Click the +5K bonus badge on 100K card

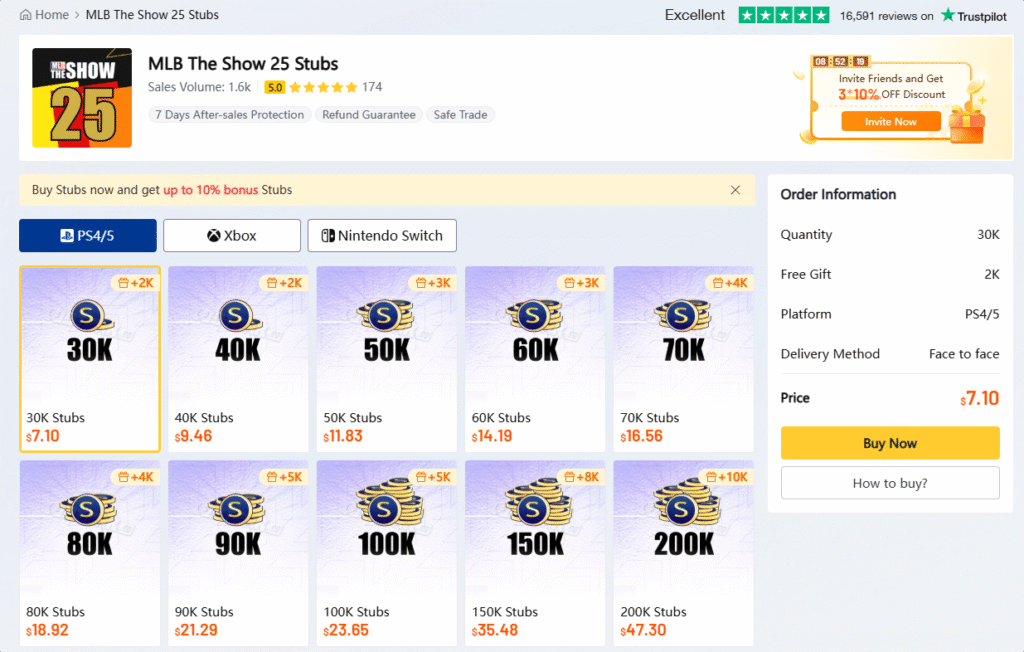point(432,477)
